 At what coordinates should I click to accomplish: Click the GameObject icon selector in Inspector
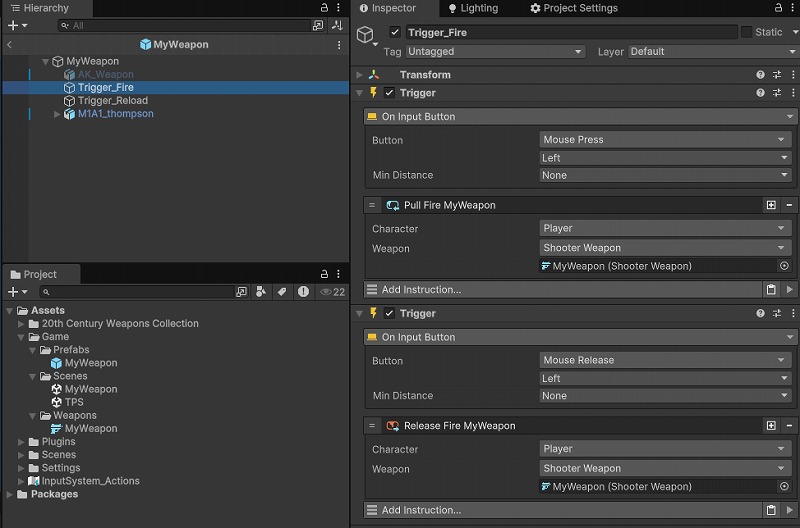point(367,36)
